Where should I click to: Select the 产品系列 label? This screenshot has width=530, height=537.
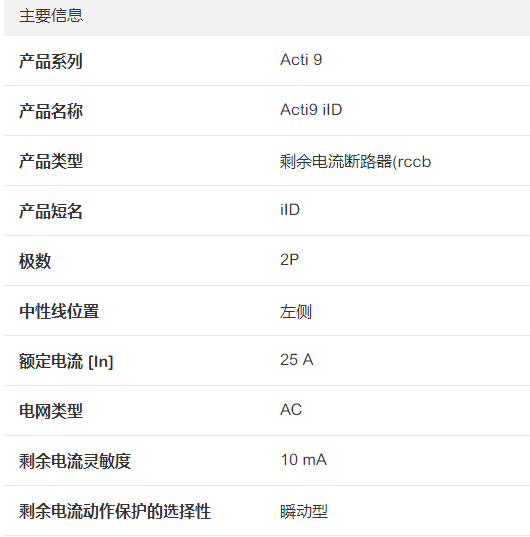pos(51,61)
